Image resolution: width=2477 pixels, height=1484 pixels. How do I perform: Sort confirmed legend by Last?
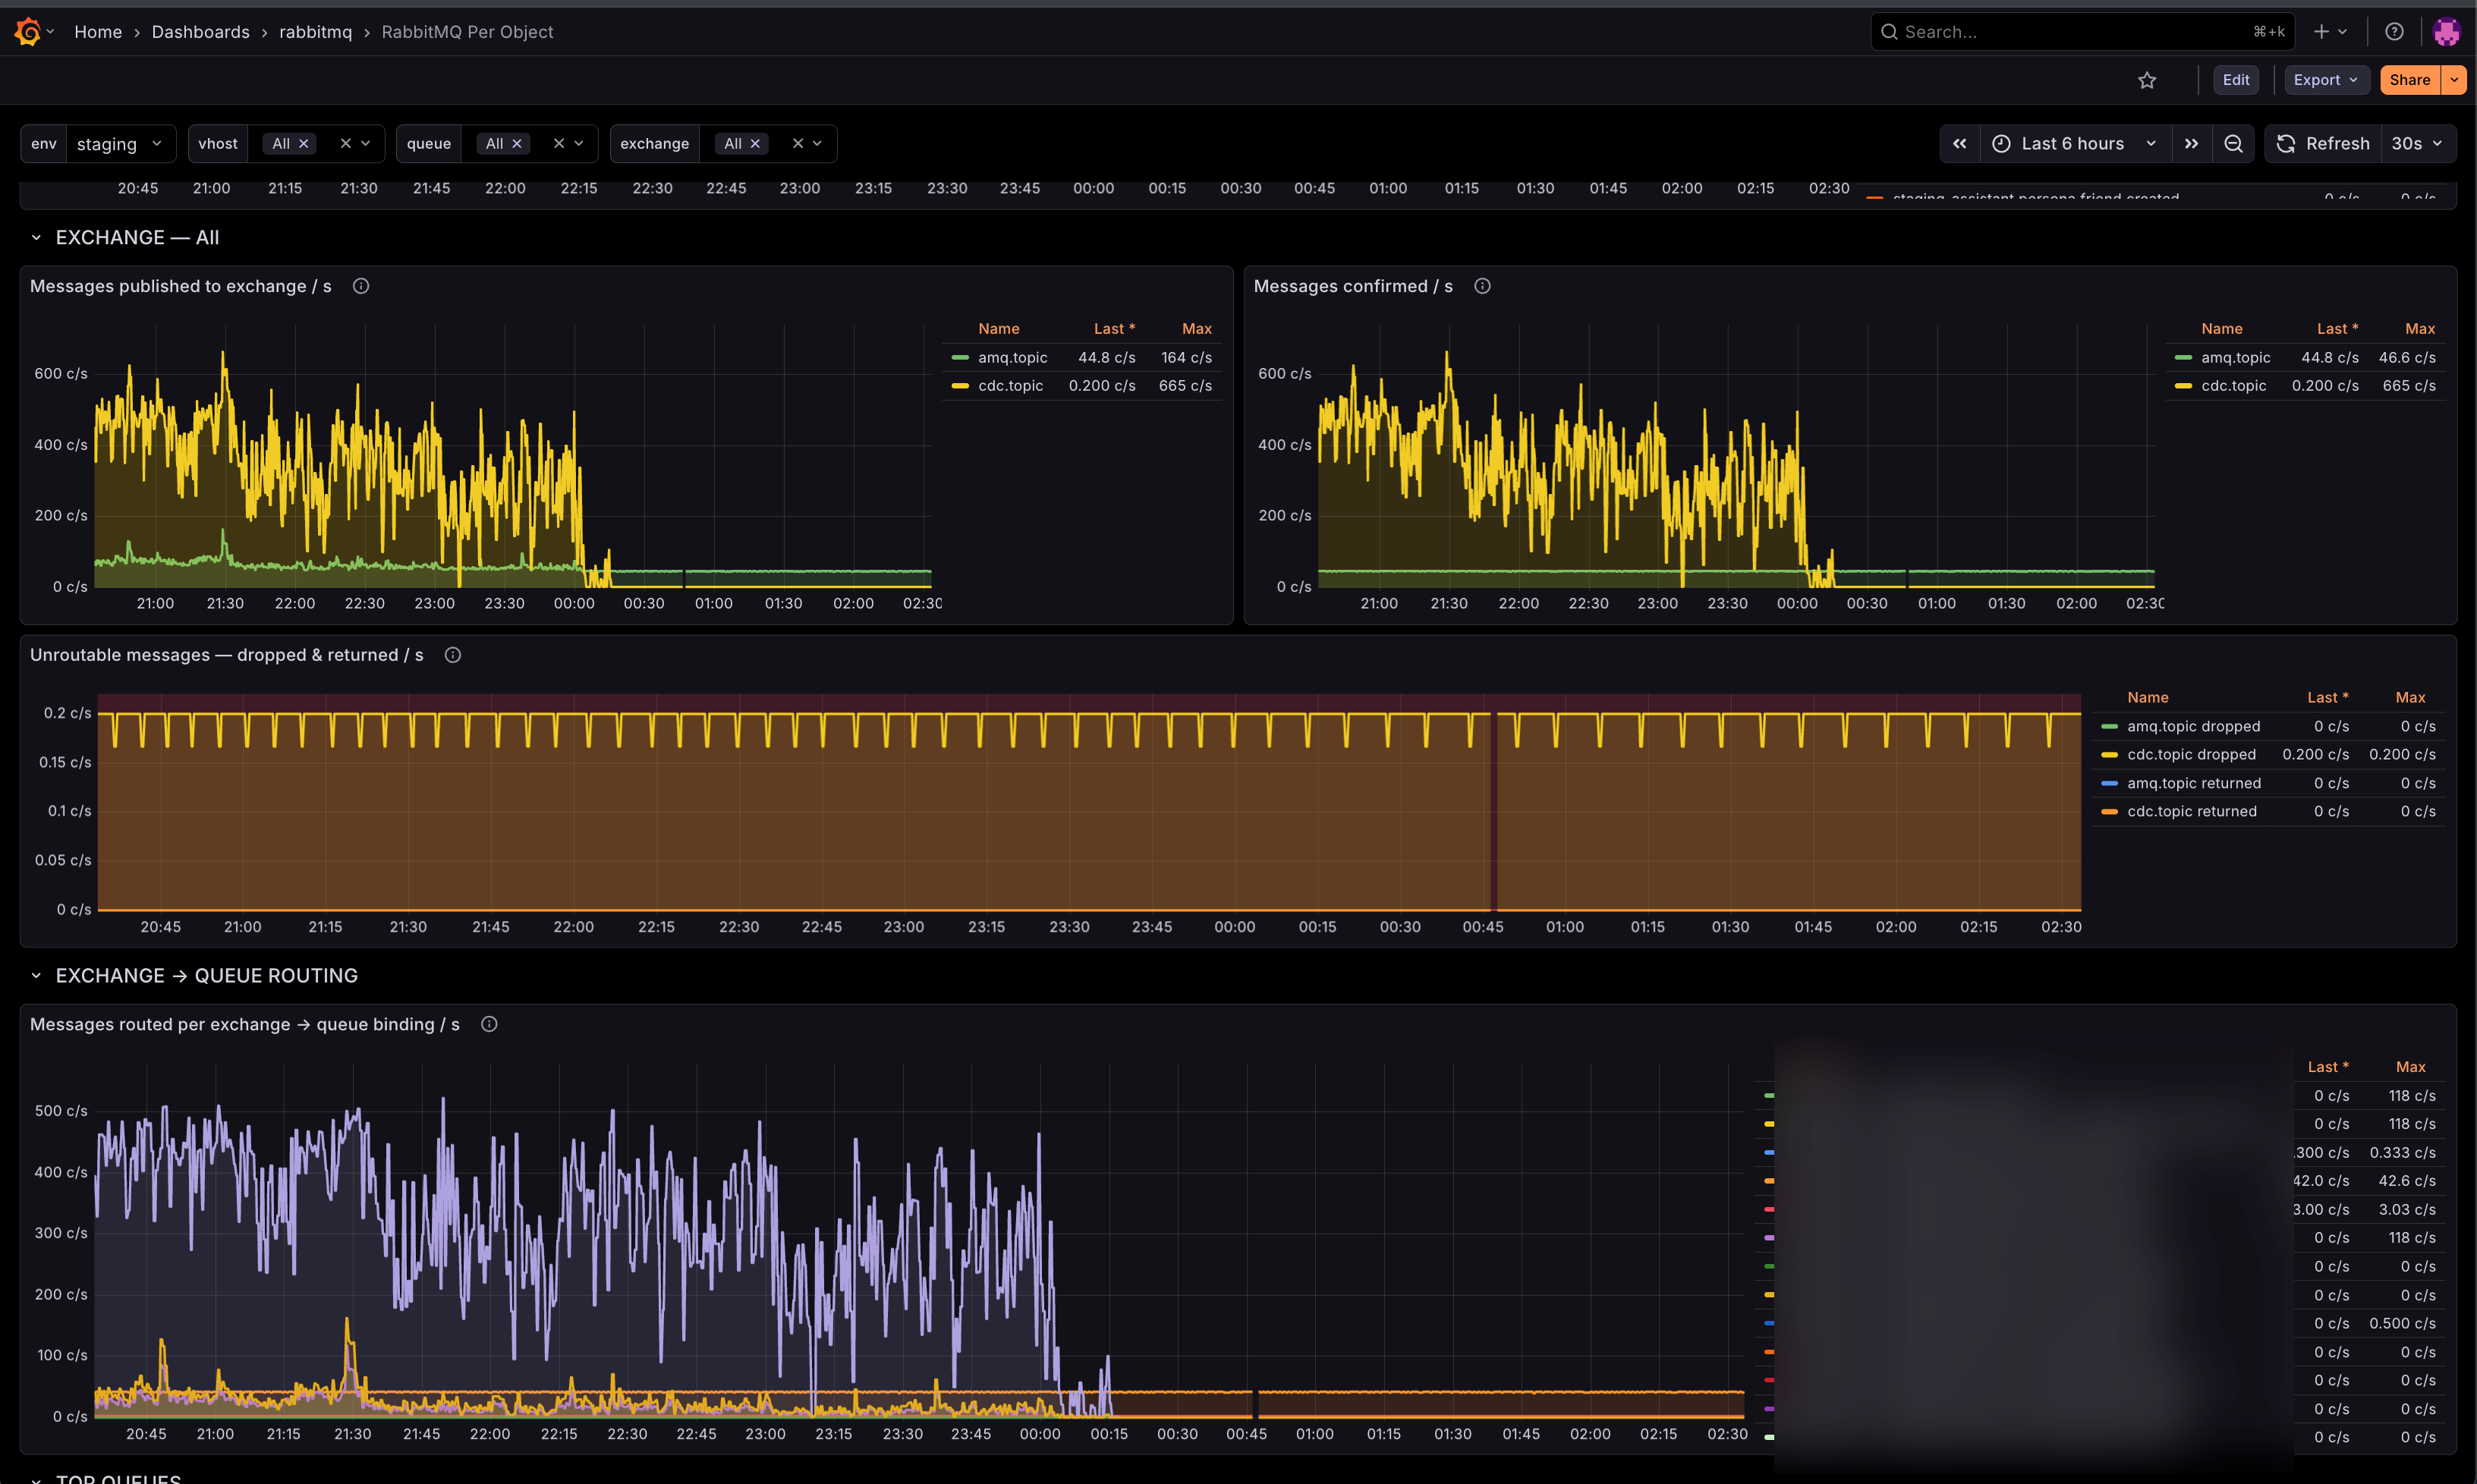pyautogui.click(x=2337, y=329)
